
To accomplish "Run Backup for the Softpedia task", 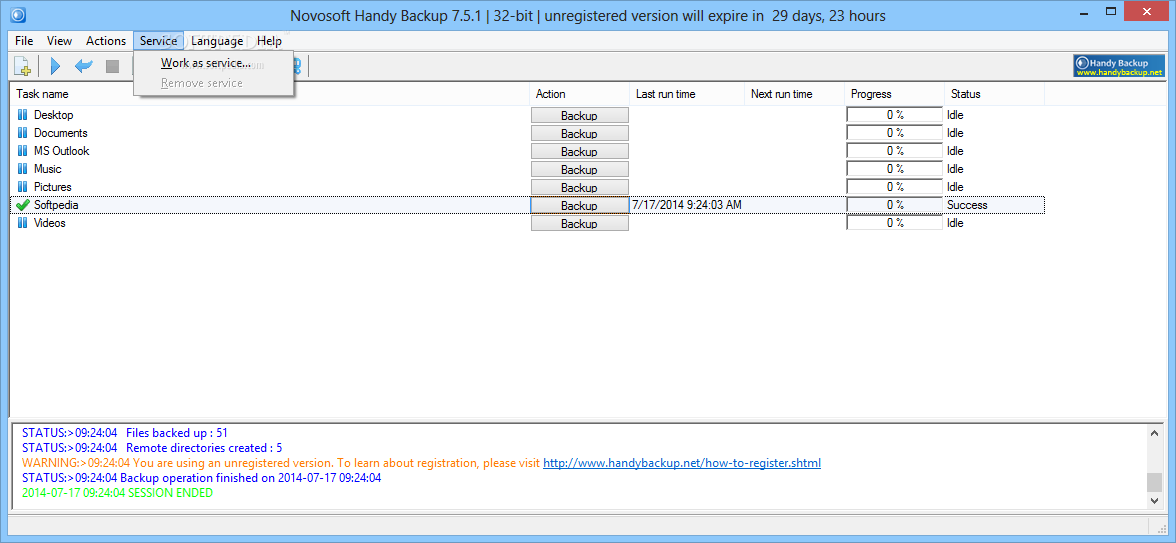I will click(579, 206).
